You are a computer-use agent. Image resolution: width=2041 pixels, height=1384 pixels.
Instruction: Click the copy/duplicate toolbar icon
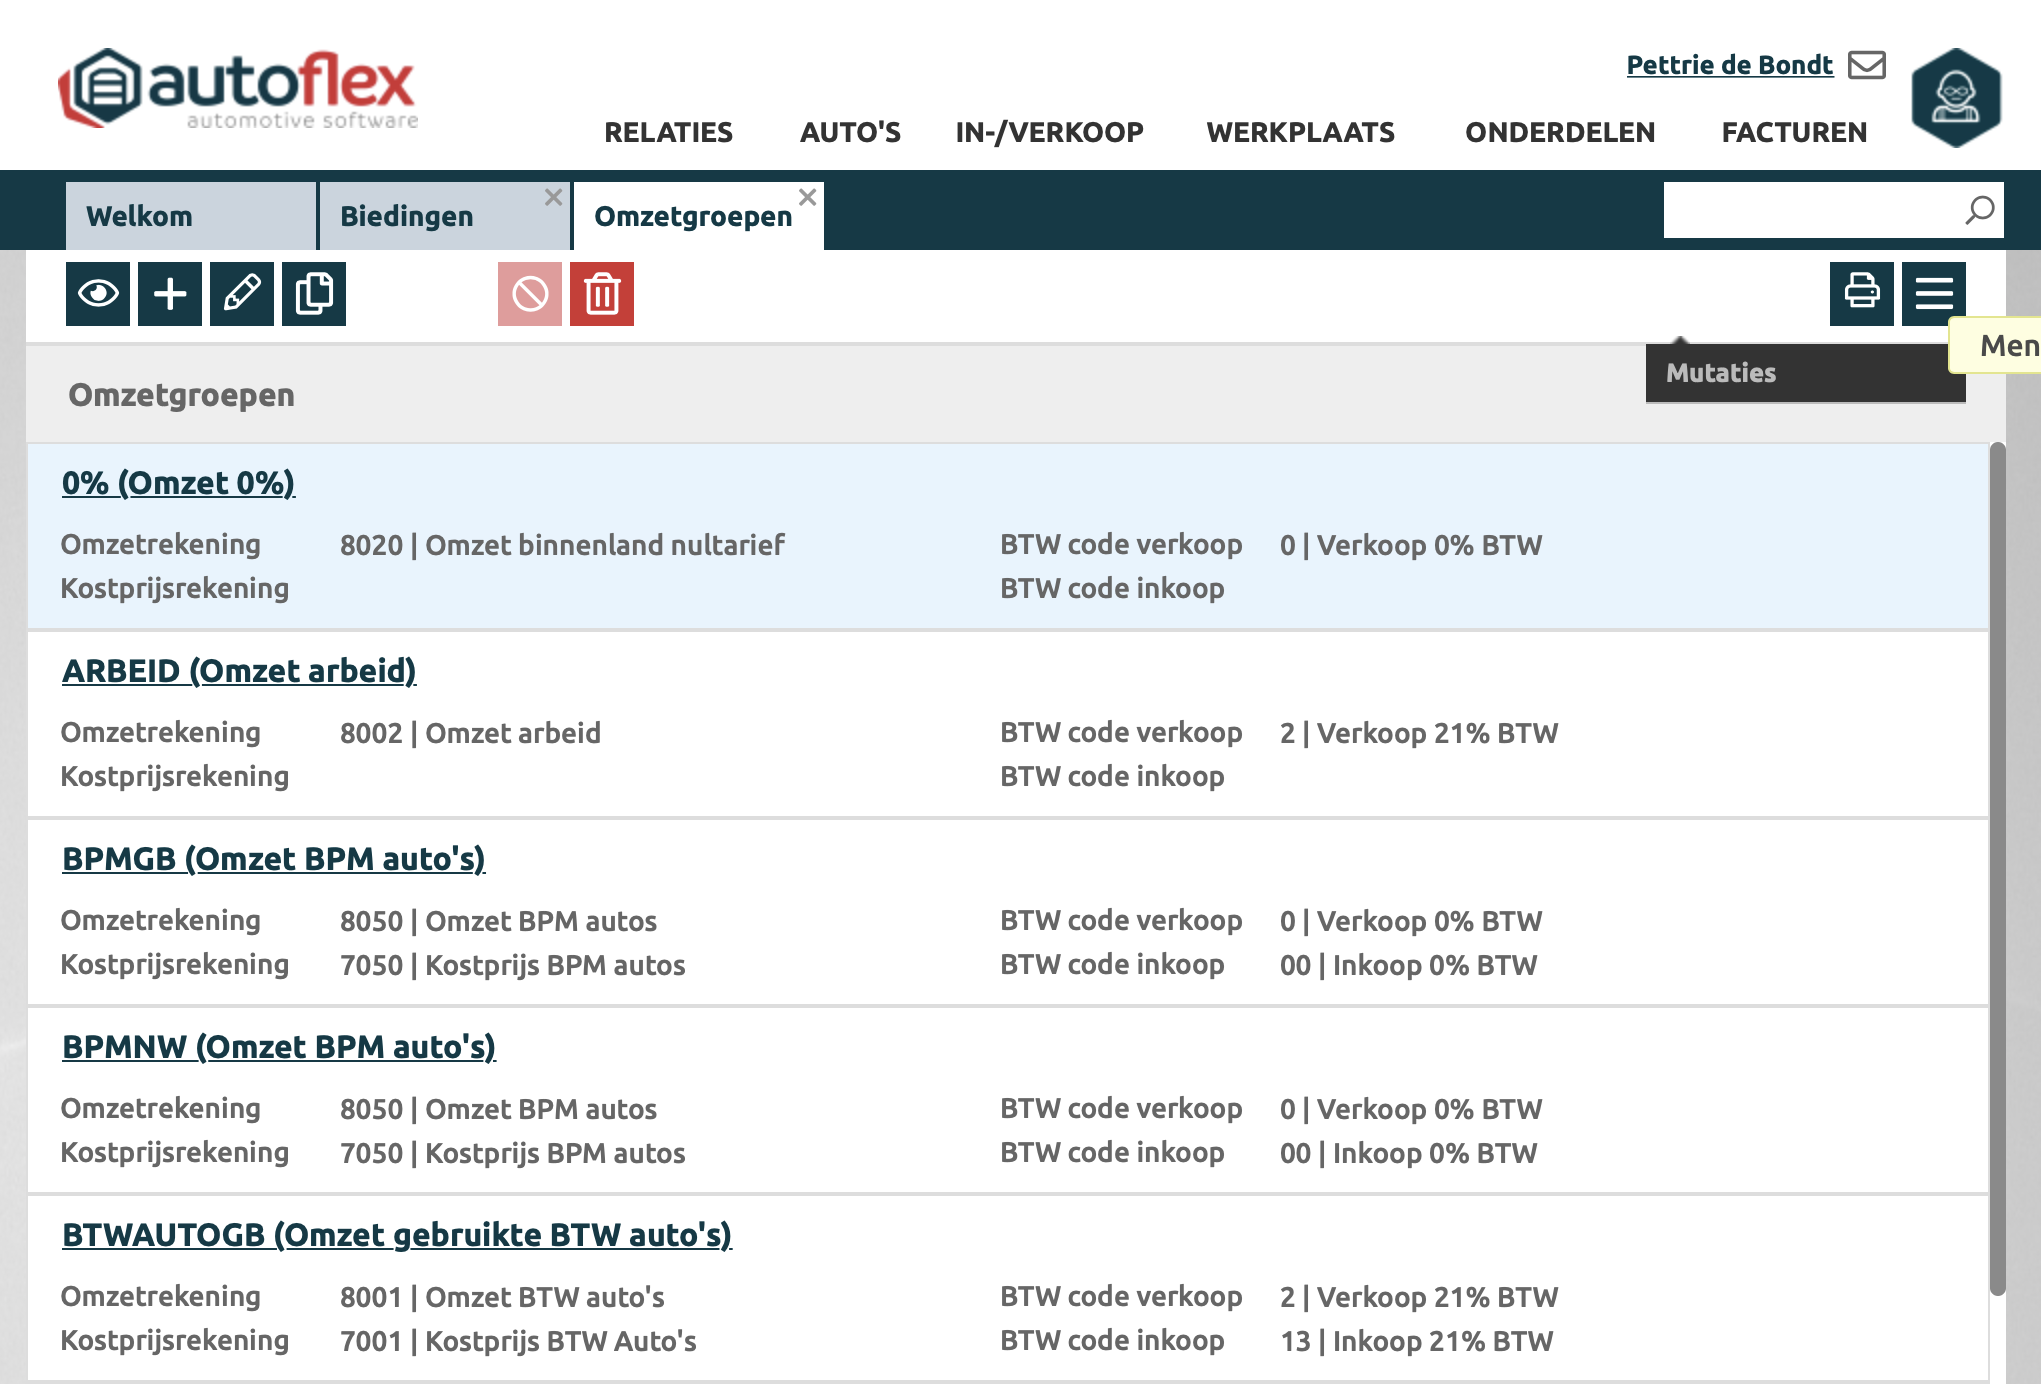pos(314,294)
